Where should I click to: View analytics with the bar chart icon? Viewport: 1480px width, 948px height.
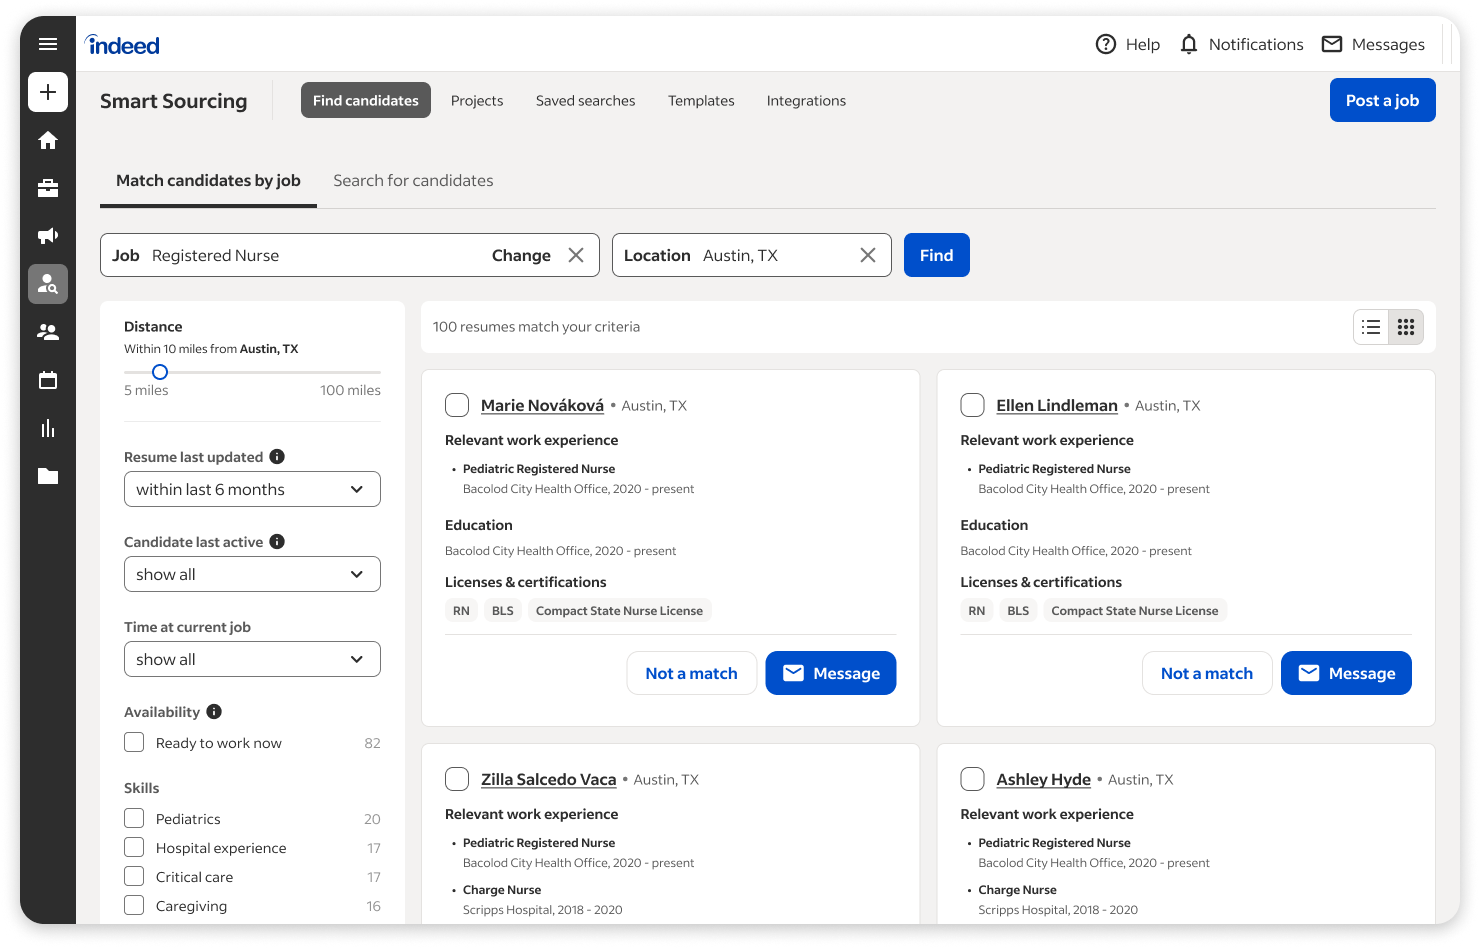pyautogui.click(x=47, y=428)
